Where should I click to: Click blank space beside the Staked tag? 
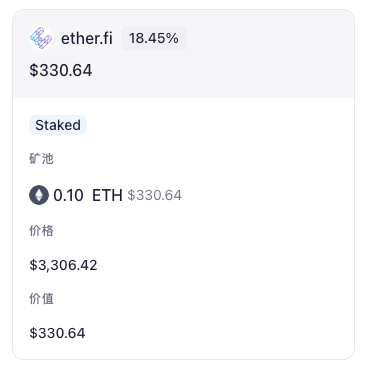217,125
